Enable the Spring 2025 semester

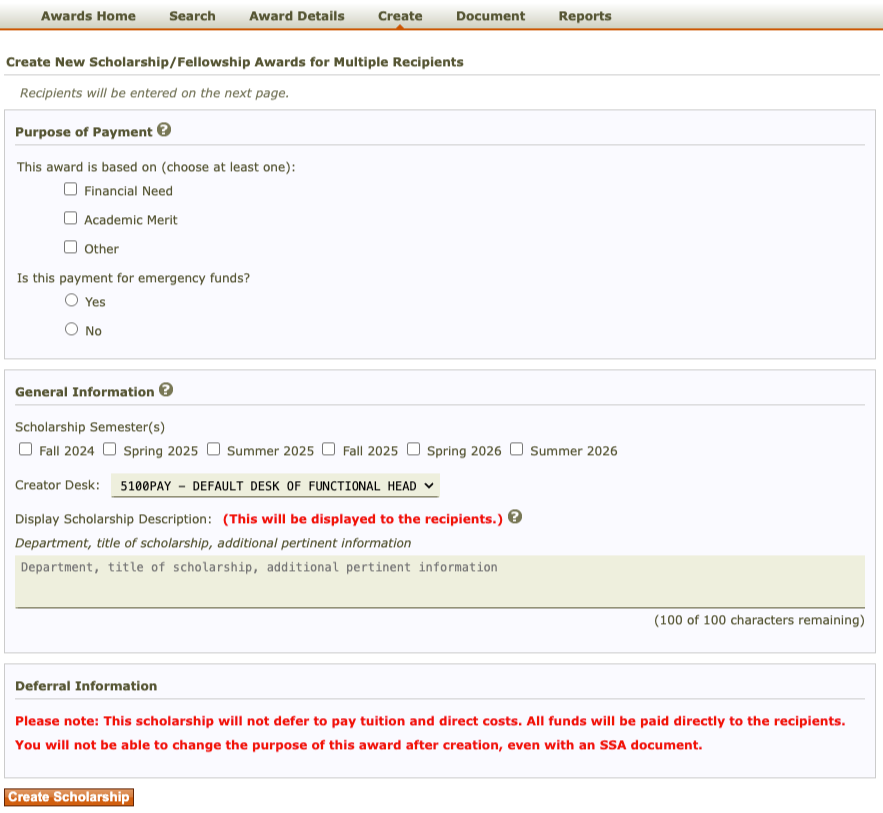pyautogui.click(x=109, y=449)
